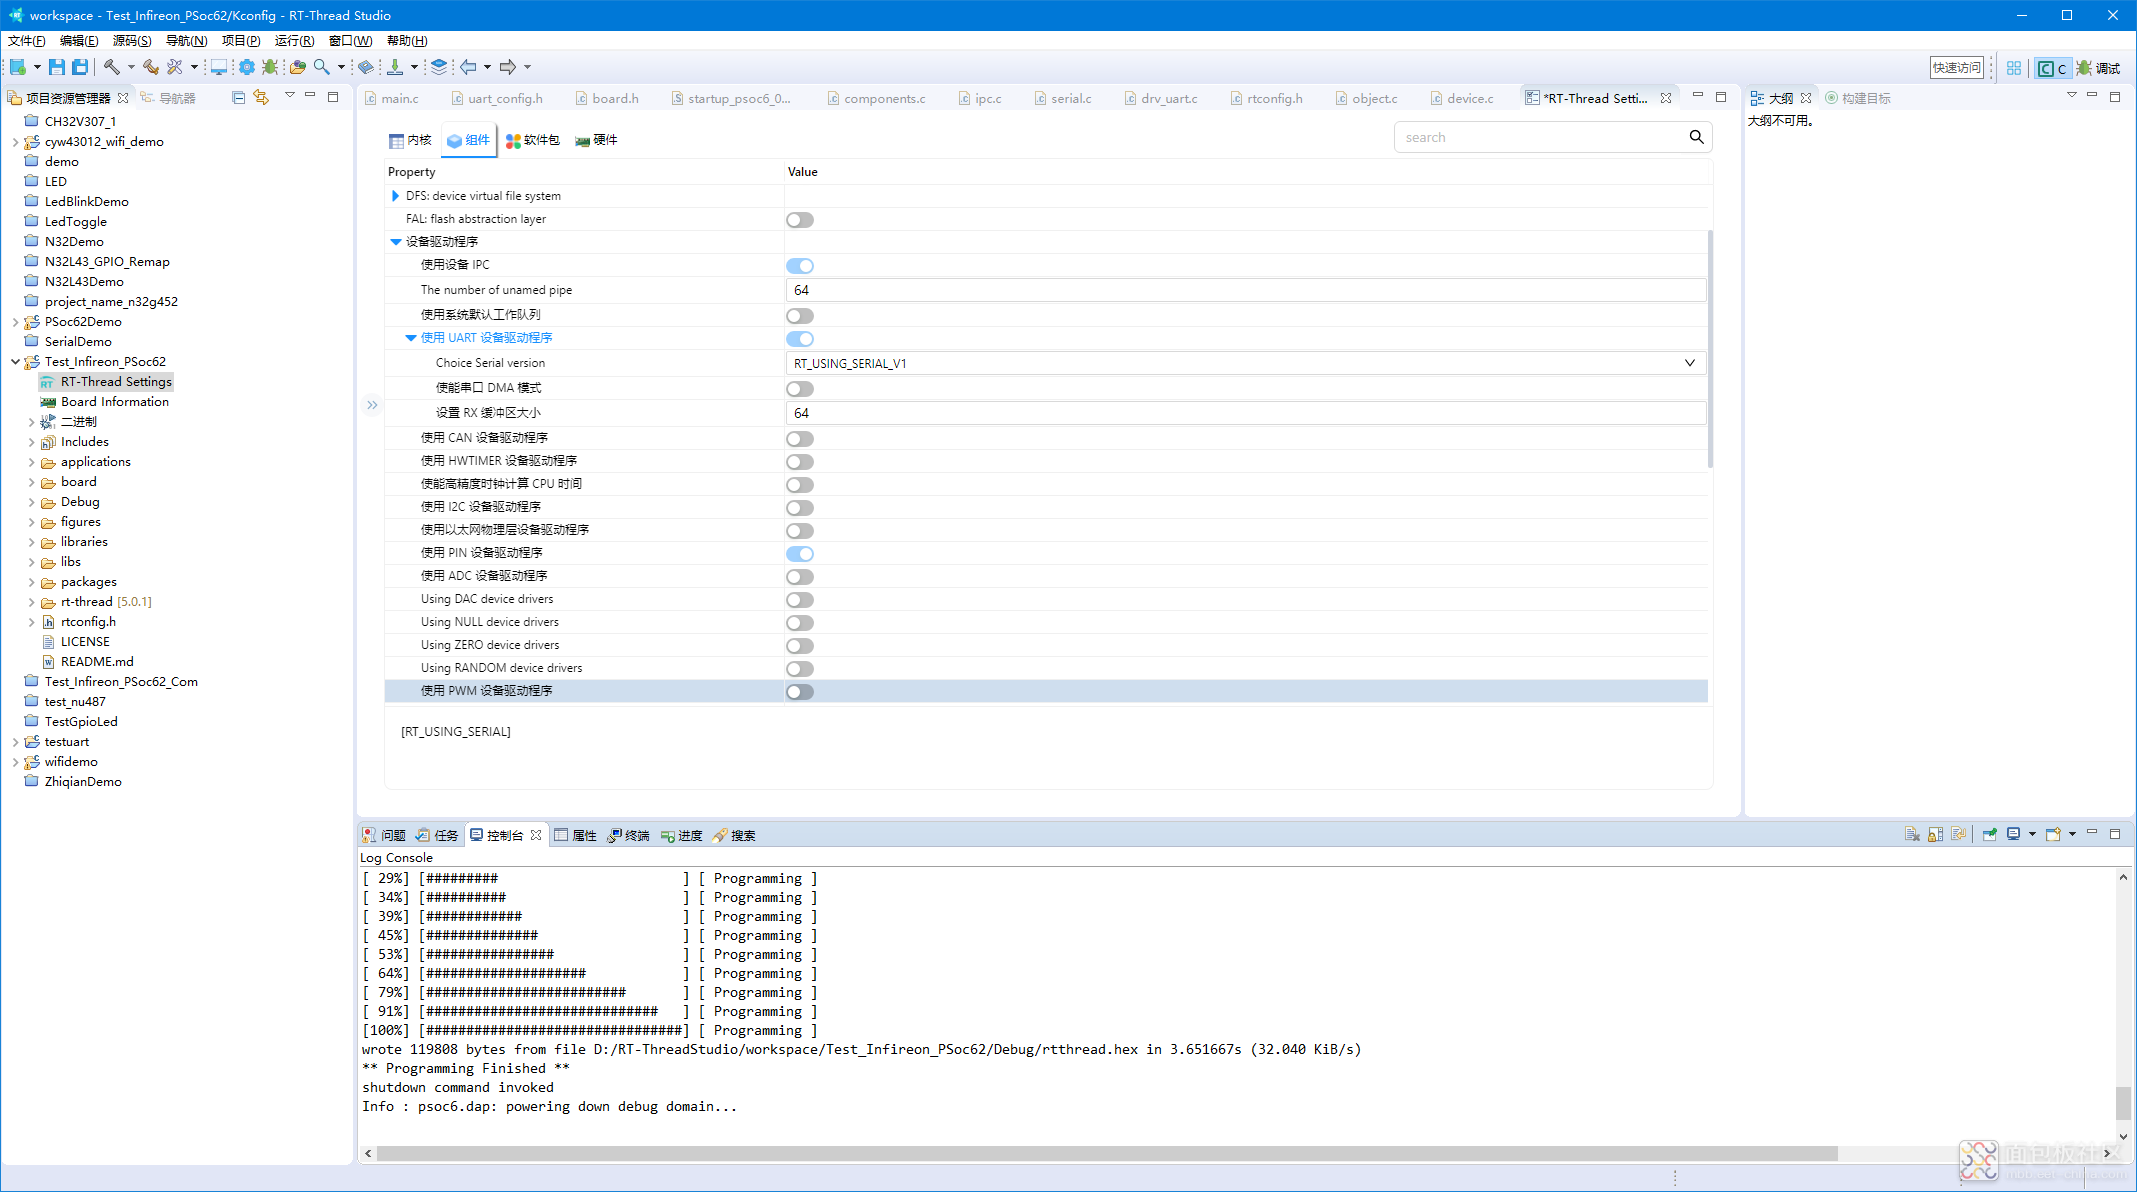The height and width of the screenshot is (1192, 2137).
Task: Open the terminal monitor icon in the toolbar
Action: [x=218, y=67]
